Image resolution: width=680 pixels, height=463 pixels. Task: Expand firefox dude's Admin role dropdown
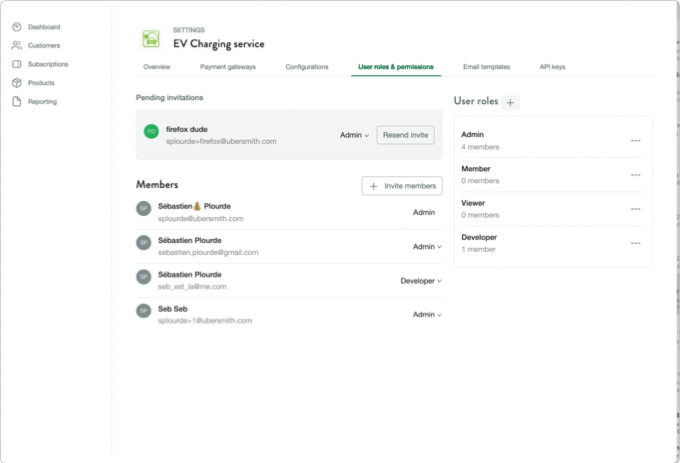click(354, 135)
